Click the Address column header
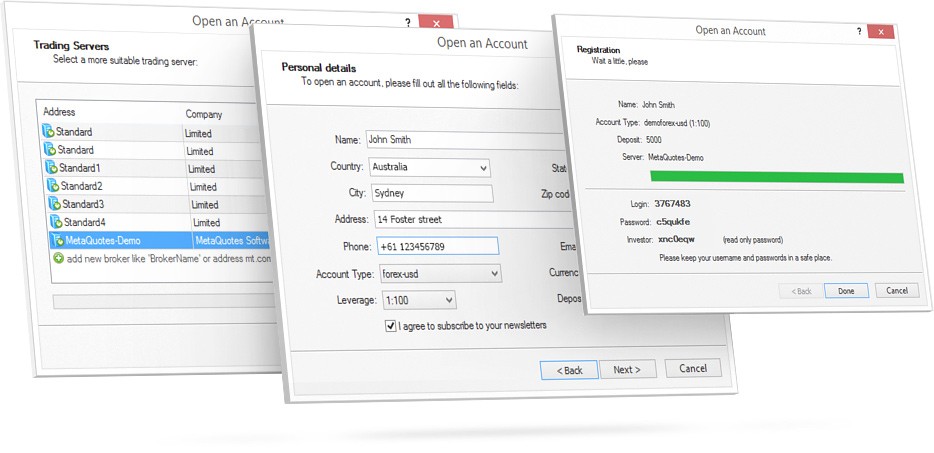Screen dimensions: 934x453 [x=60, y=113]
